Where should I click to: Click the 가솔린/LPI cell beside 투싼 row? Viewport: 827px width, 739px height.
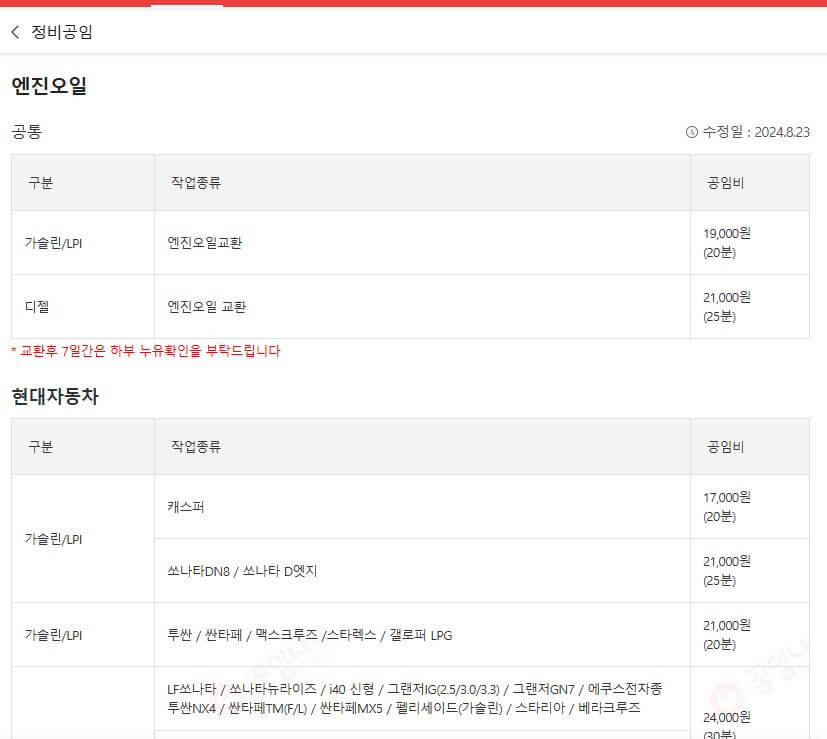point(83,635)
